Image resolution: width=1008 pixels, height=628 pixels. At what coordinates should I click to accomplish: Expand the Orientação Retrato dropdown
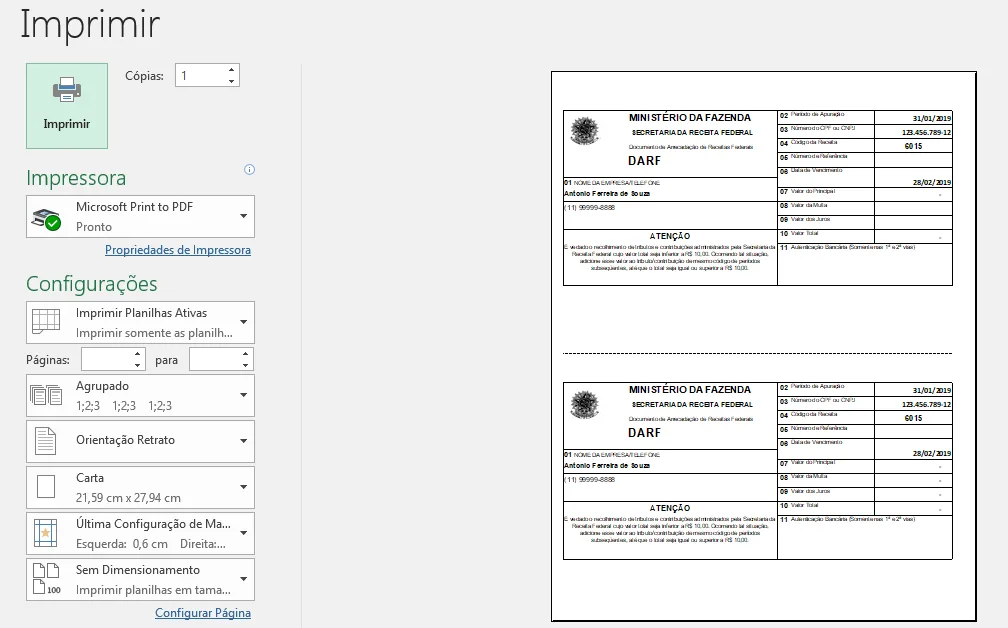243,441
